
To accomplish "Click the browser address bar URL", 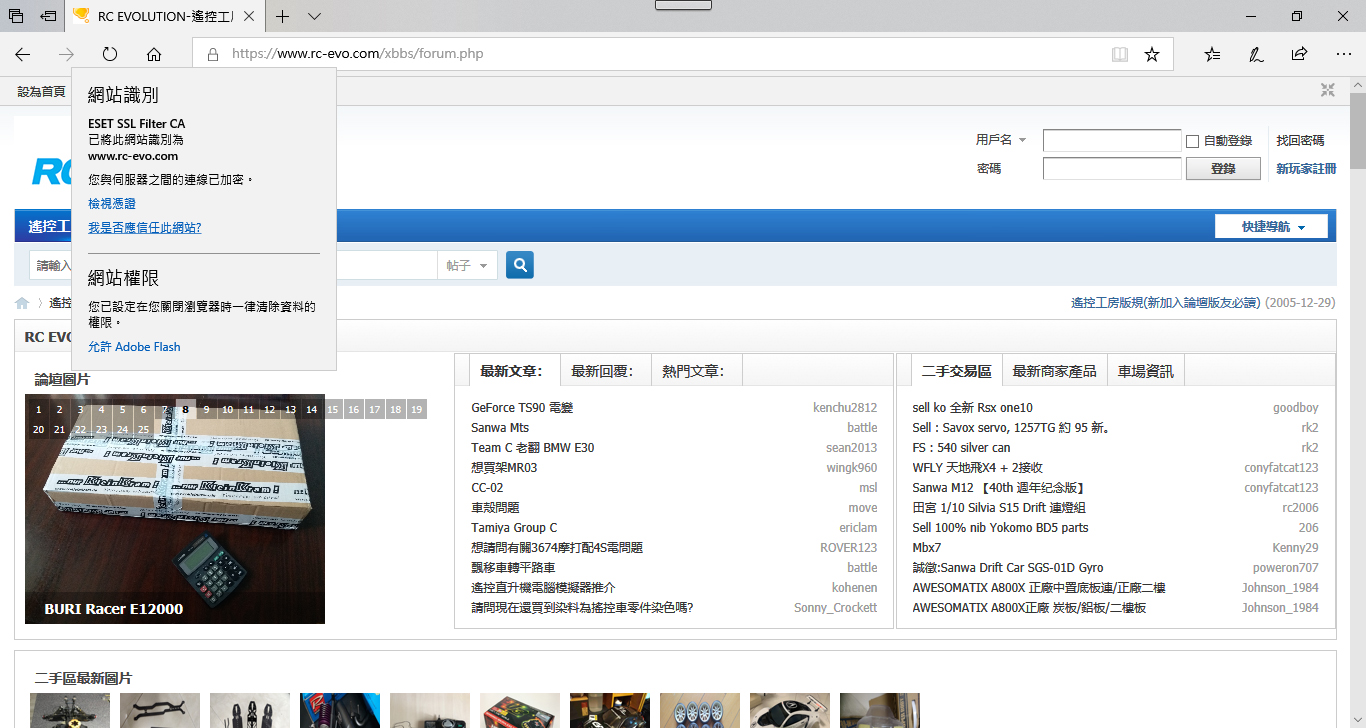I will click(357, 54).
